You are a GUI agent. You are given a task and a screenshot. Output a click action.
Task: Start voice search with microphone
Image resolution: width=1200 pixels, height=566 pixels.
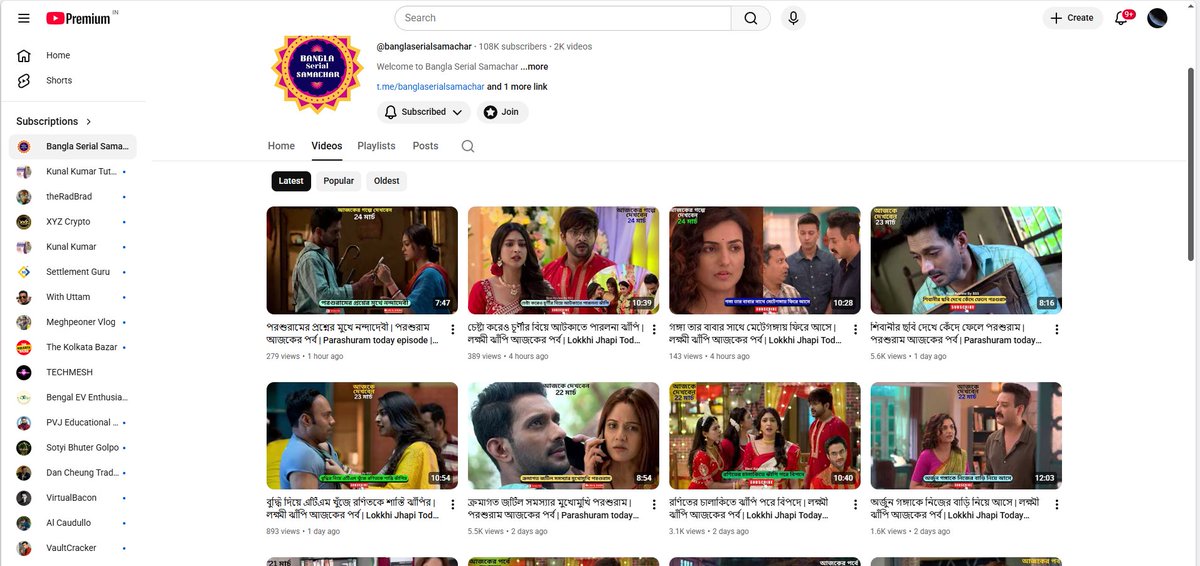[x=793, y=18]
